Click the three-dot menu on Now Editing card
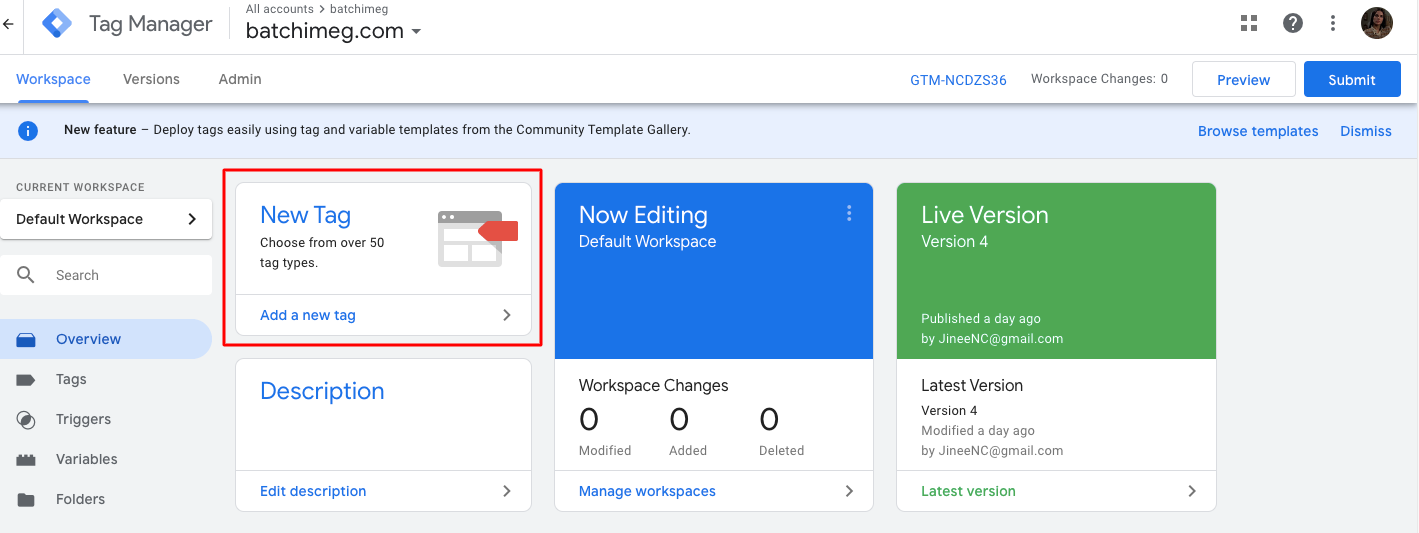 click(849, 213)
